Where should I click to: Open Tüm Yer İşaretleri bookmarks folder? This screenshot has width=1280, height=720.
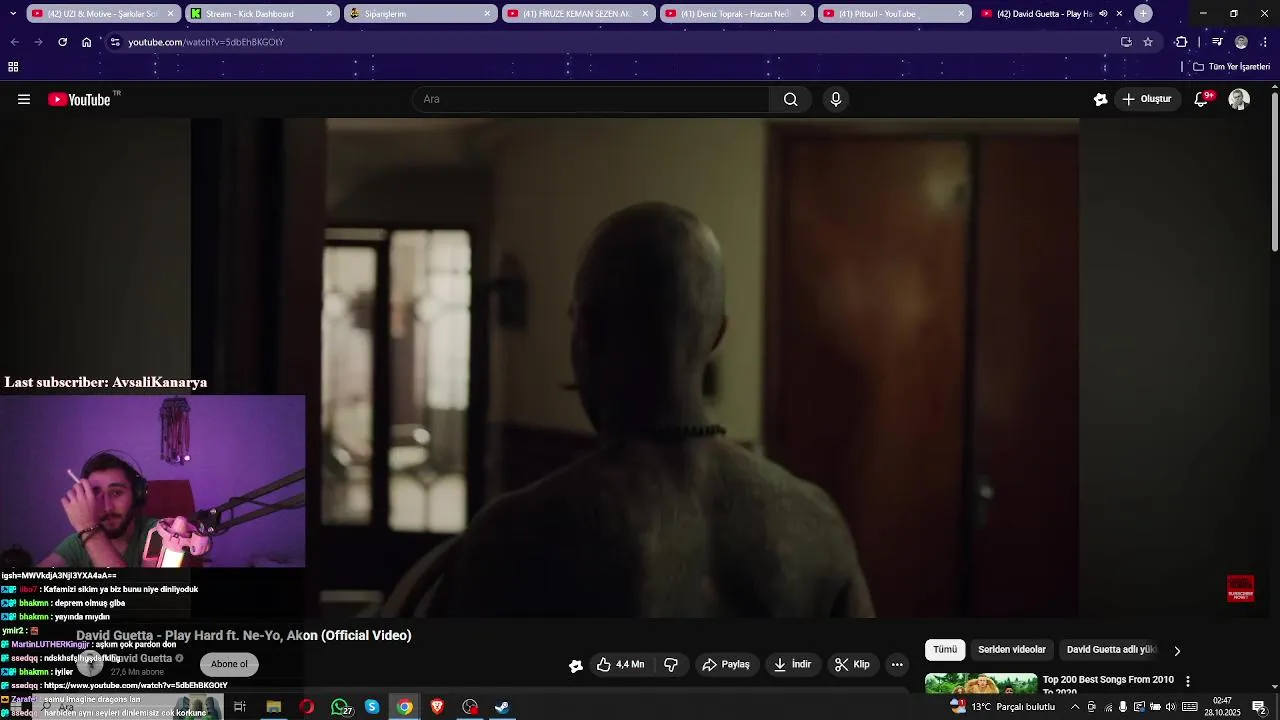point(1231,67)
